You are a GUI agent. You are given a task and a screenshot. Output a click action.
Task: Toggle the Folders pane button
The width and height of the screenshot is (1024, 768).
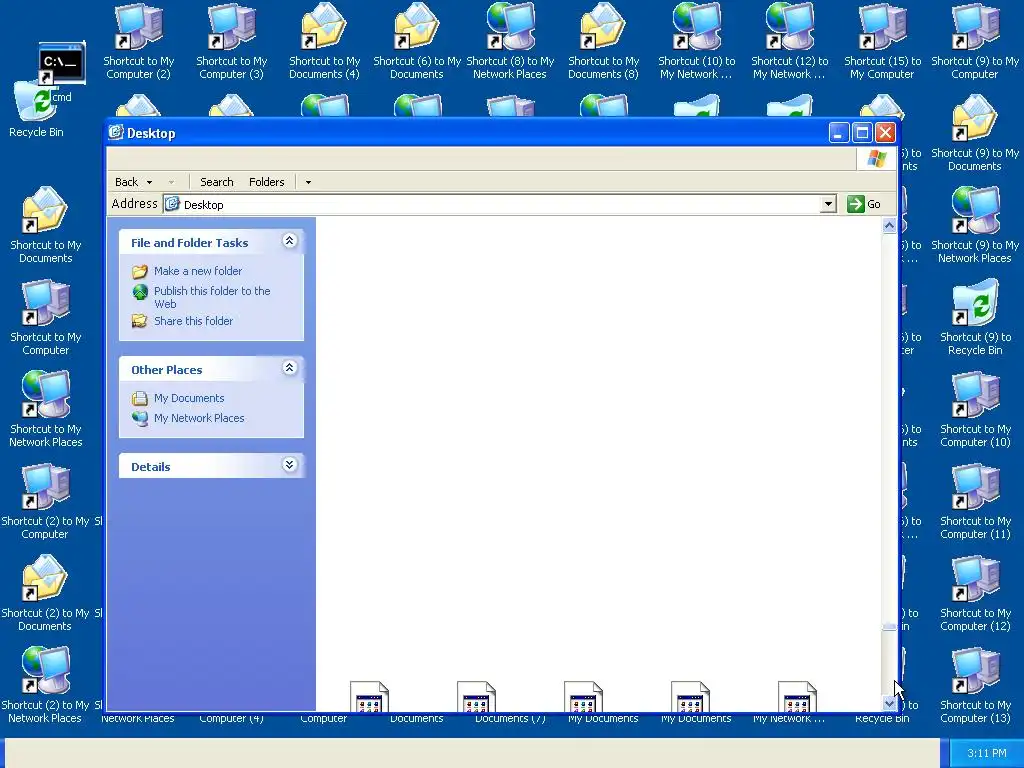266,182
